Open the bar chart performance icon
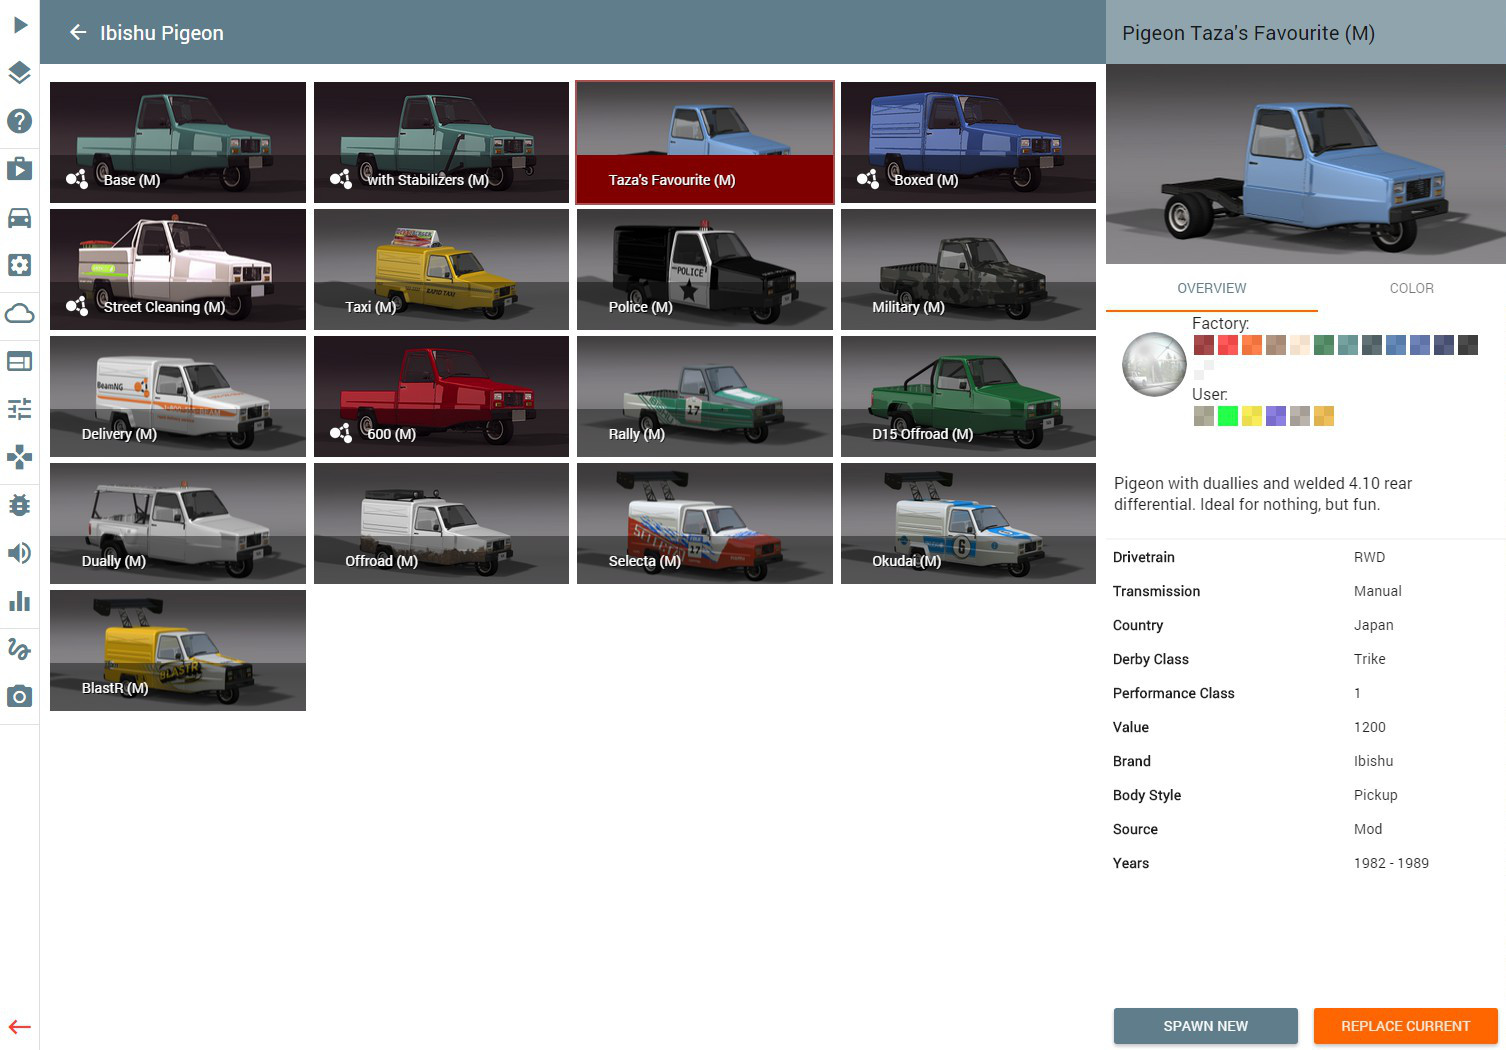This screenshot has width=1506, height=1050. (x=20, y=601)
